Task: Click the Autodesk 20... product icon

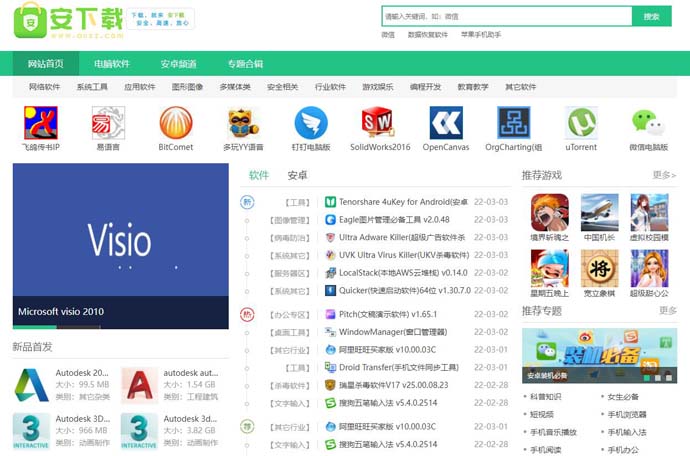Action: (x=31, y=385)
